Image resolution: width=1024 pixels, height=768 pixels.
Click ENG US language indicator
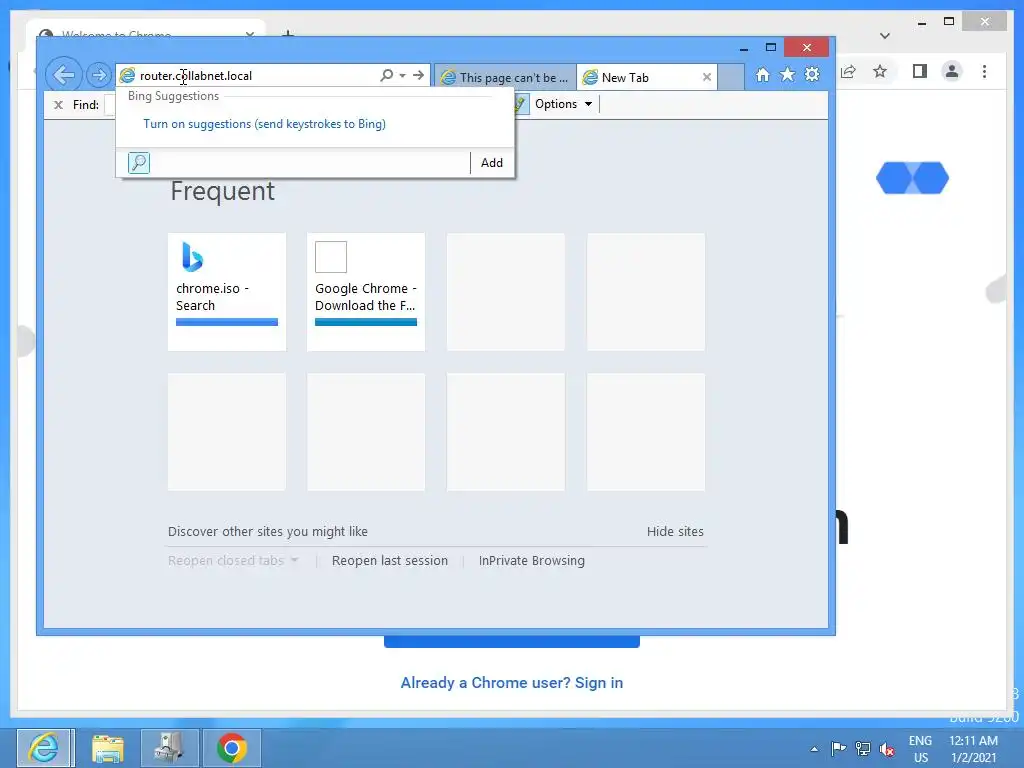[x=920, y=749]
